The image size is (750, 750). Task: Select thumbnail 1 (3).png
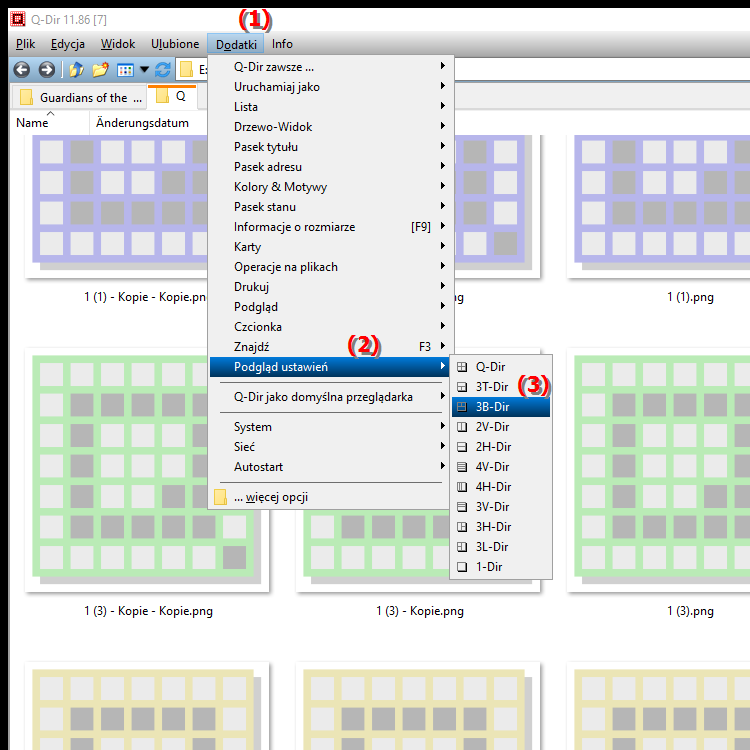659,470
